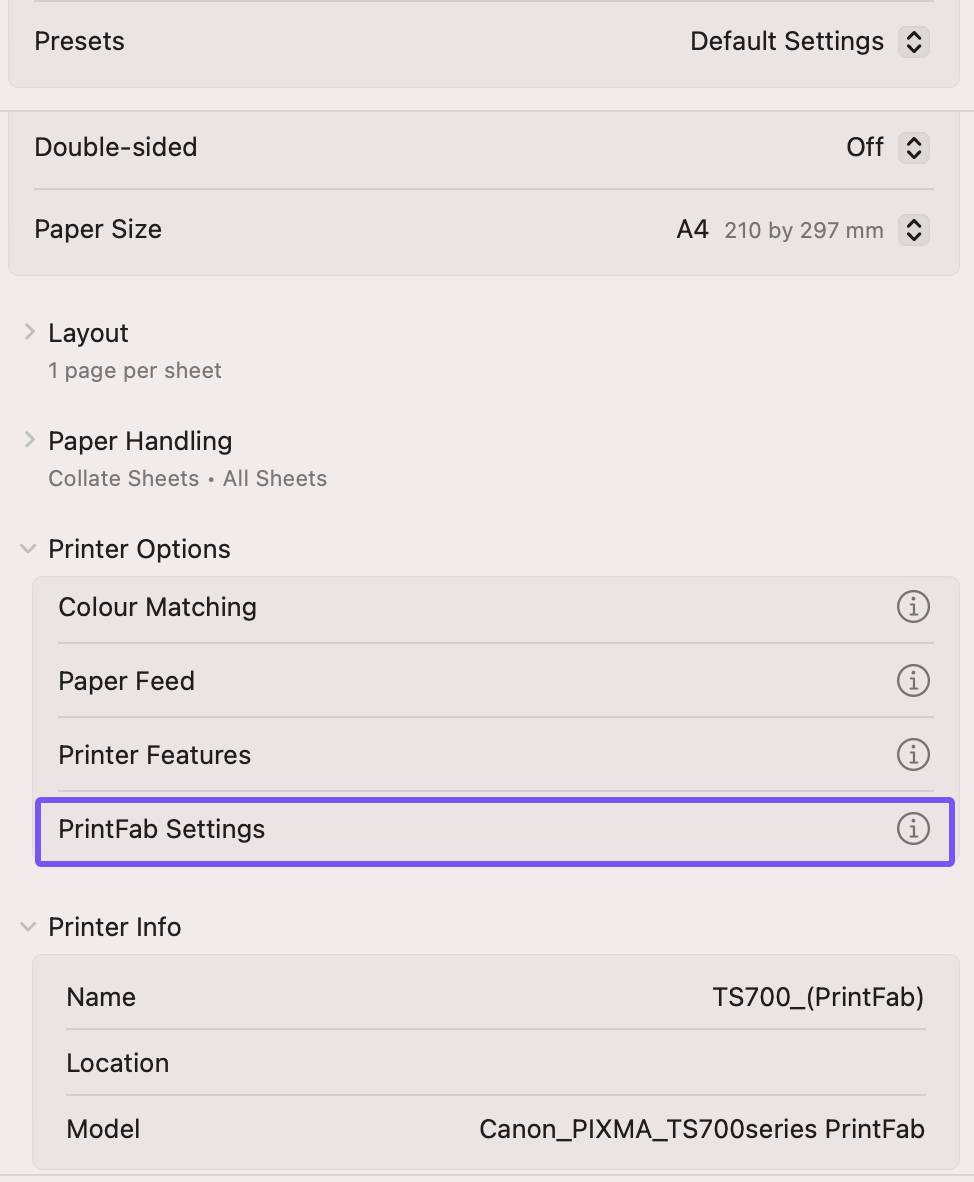This screenshot has height=1182, width=974.
Task: Expand the Paper Handling section chevron
Action: (30, 441)
